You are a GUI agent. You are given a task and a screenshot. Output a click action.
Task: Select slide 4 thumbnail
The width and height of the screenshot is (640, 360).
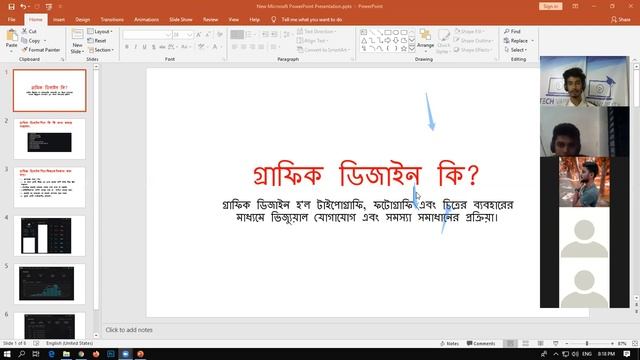click(x=49, y=236)
